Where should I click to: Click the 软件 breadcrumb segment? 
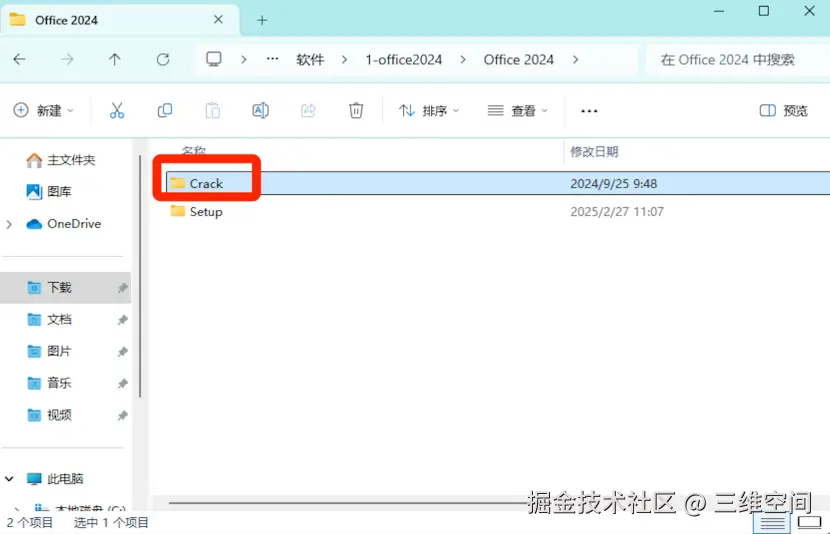(x=310, y=60)
